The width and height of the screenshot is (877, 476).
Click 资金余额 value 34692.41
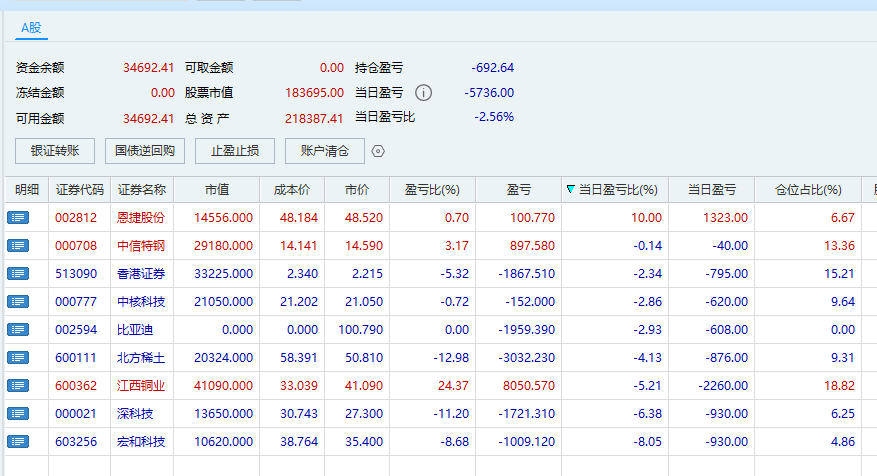149,68
